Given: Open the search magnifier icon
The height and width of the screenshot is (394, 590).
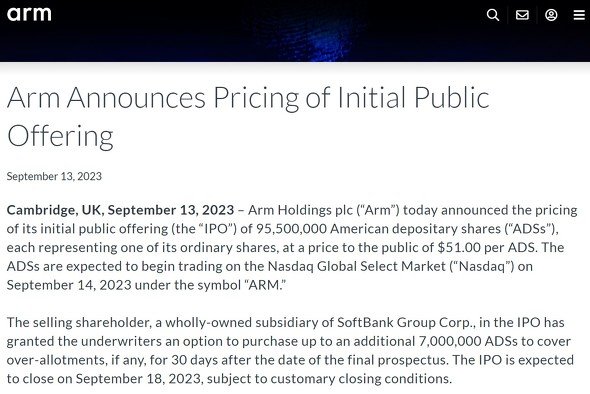Looking at the screenshot, I should tap(493, 15).
